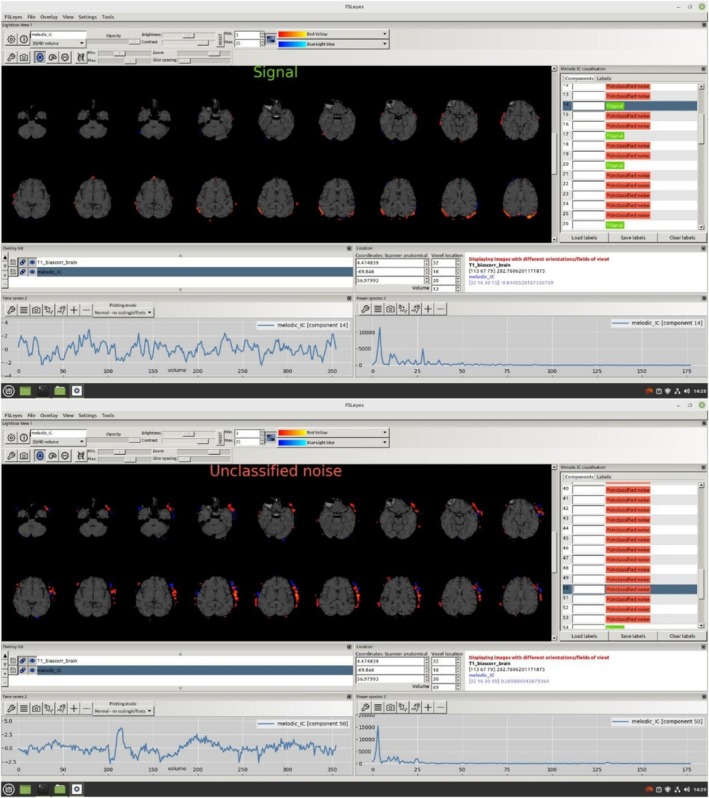Open the plot list icon in the component 14 power spectra toolbar
709x798 pixels.
(378, 308)
